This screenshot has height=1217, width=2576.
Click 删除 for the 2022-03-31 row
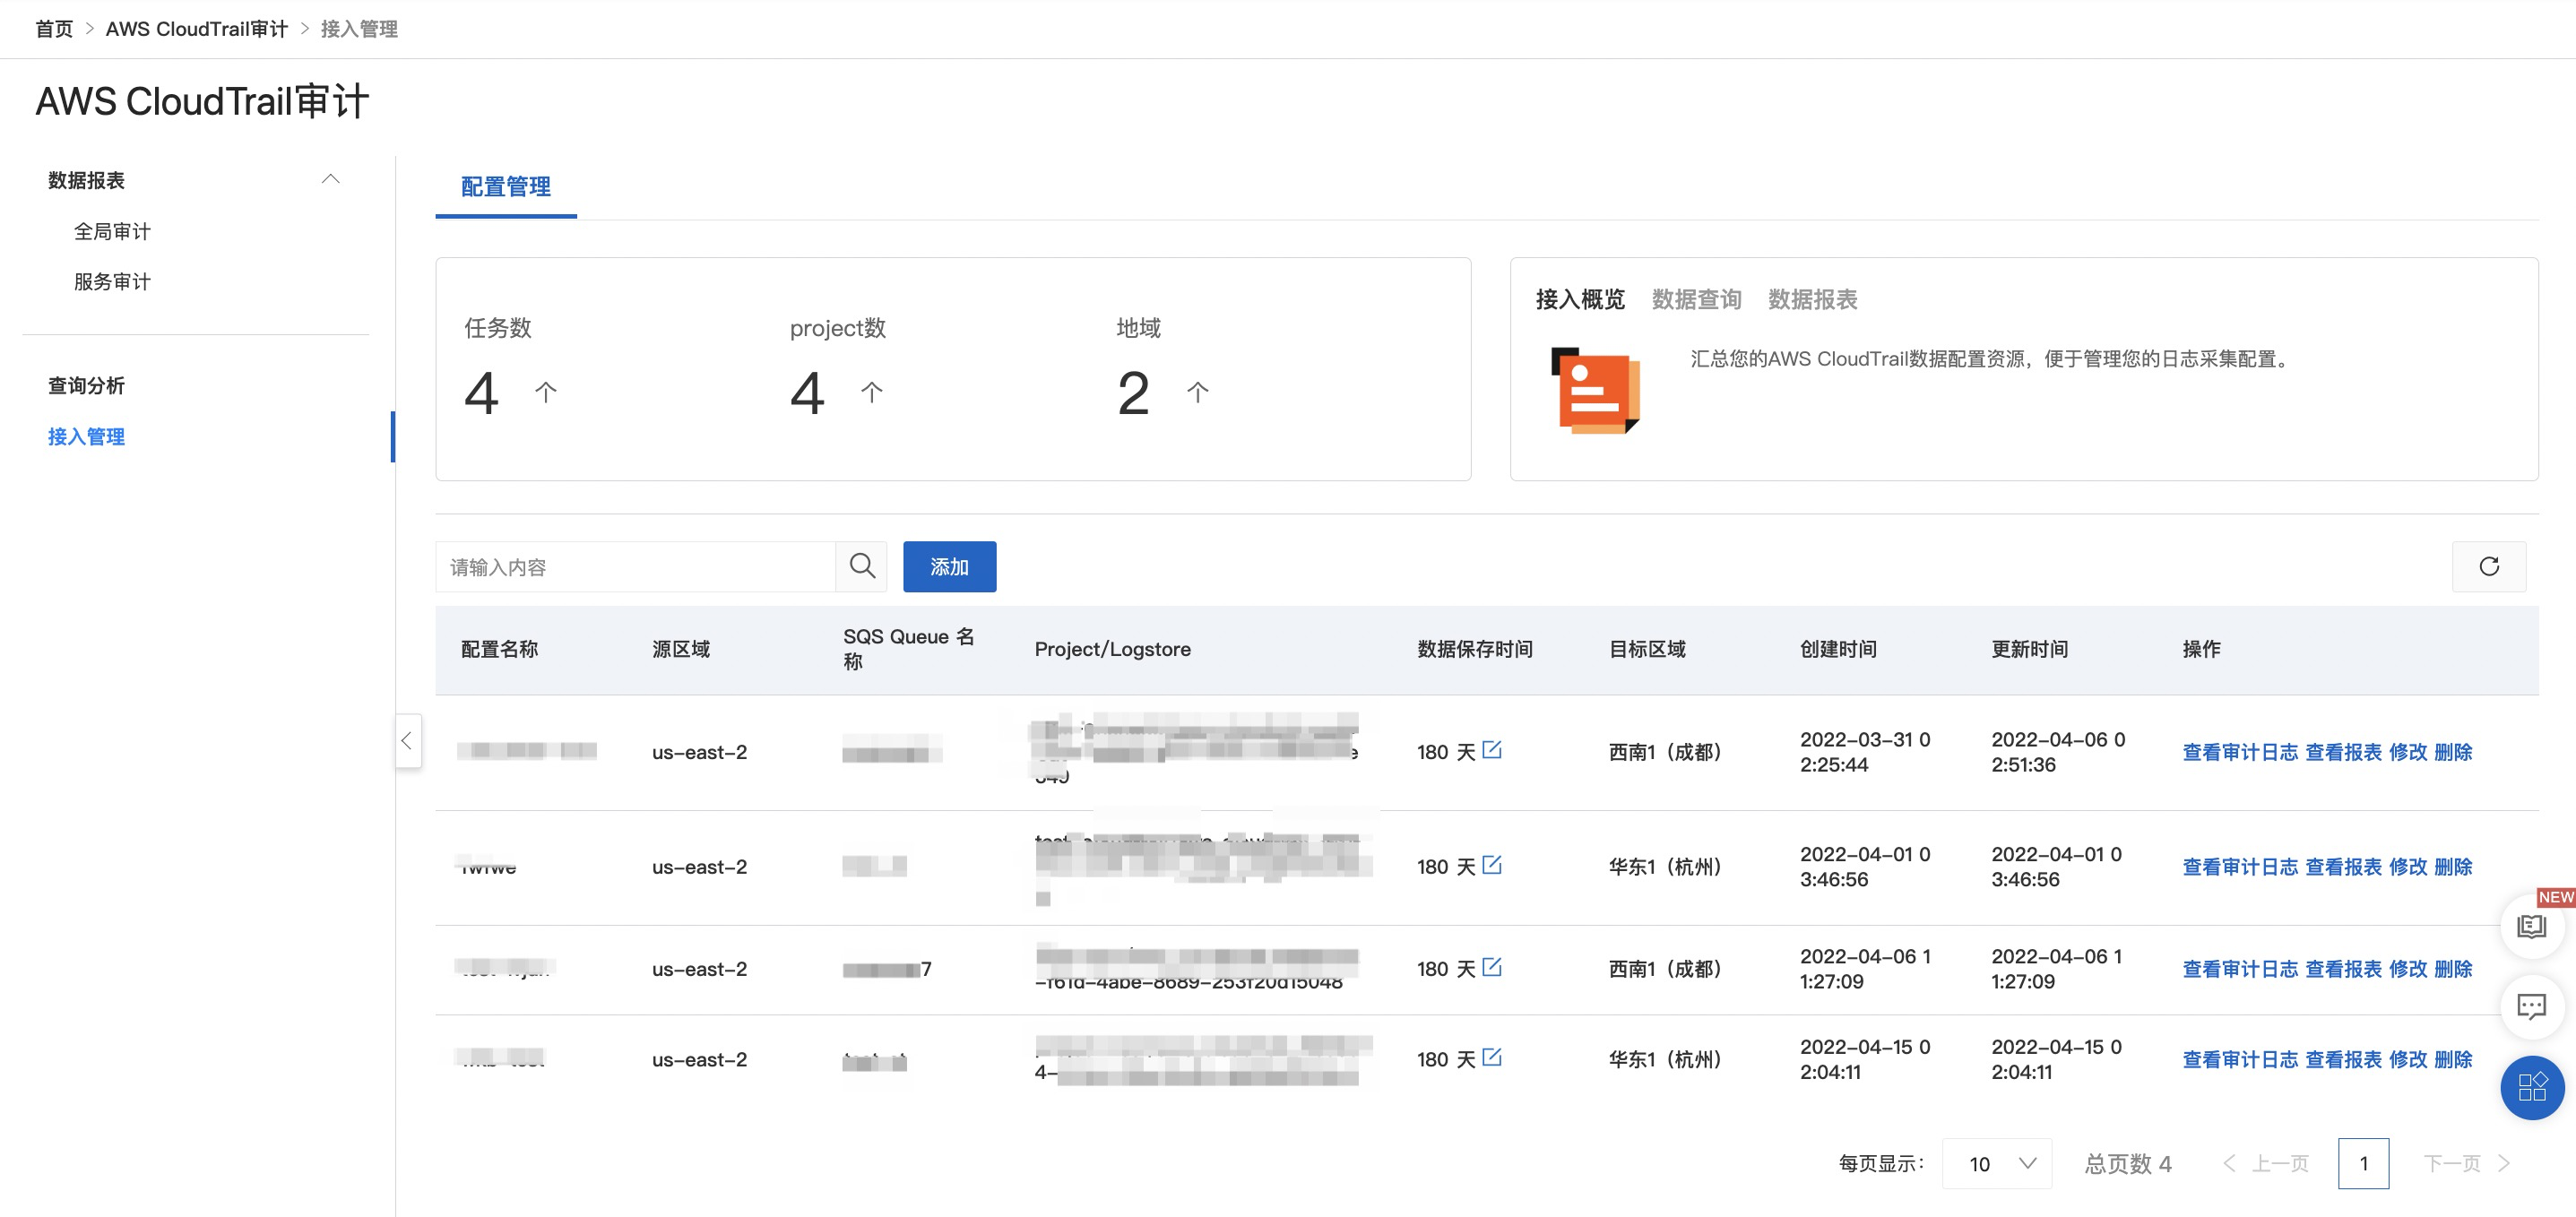coord(2453,752)
